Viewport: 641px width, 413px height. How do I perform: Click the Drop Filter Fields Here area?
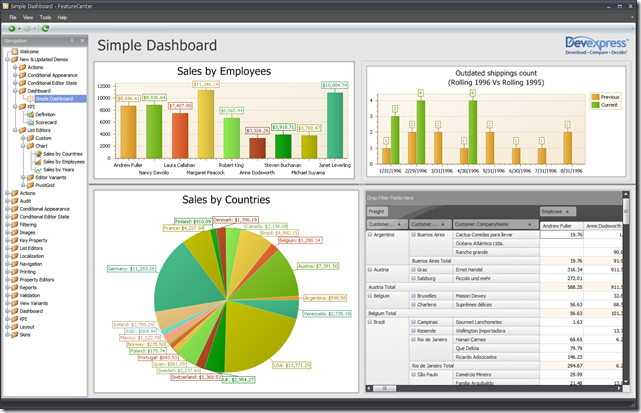coord(494,198)
